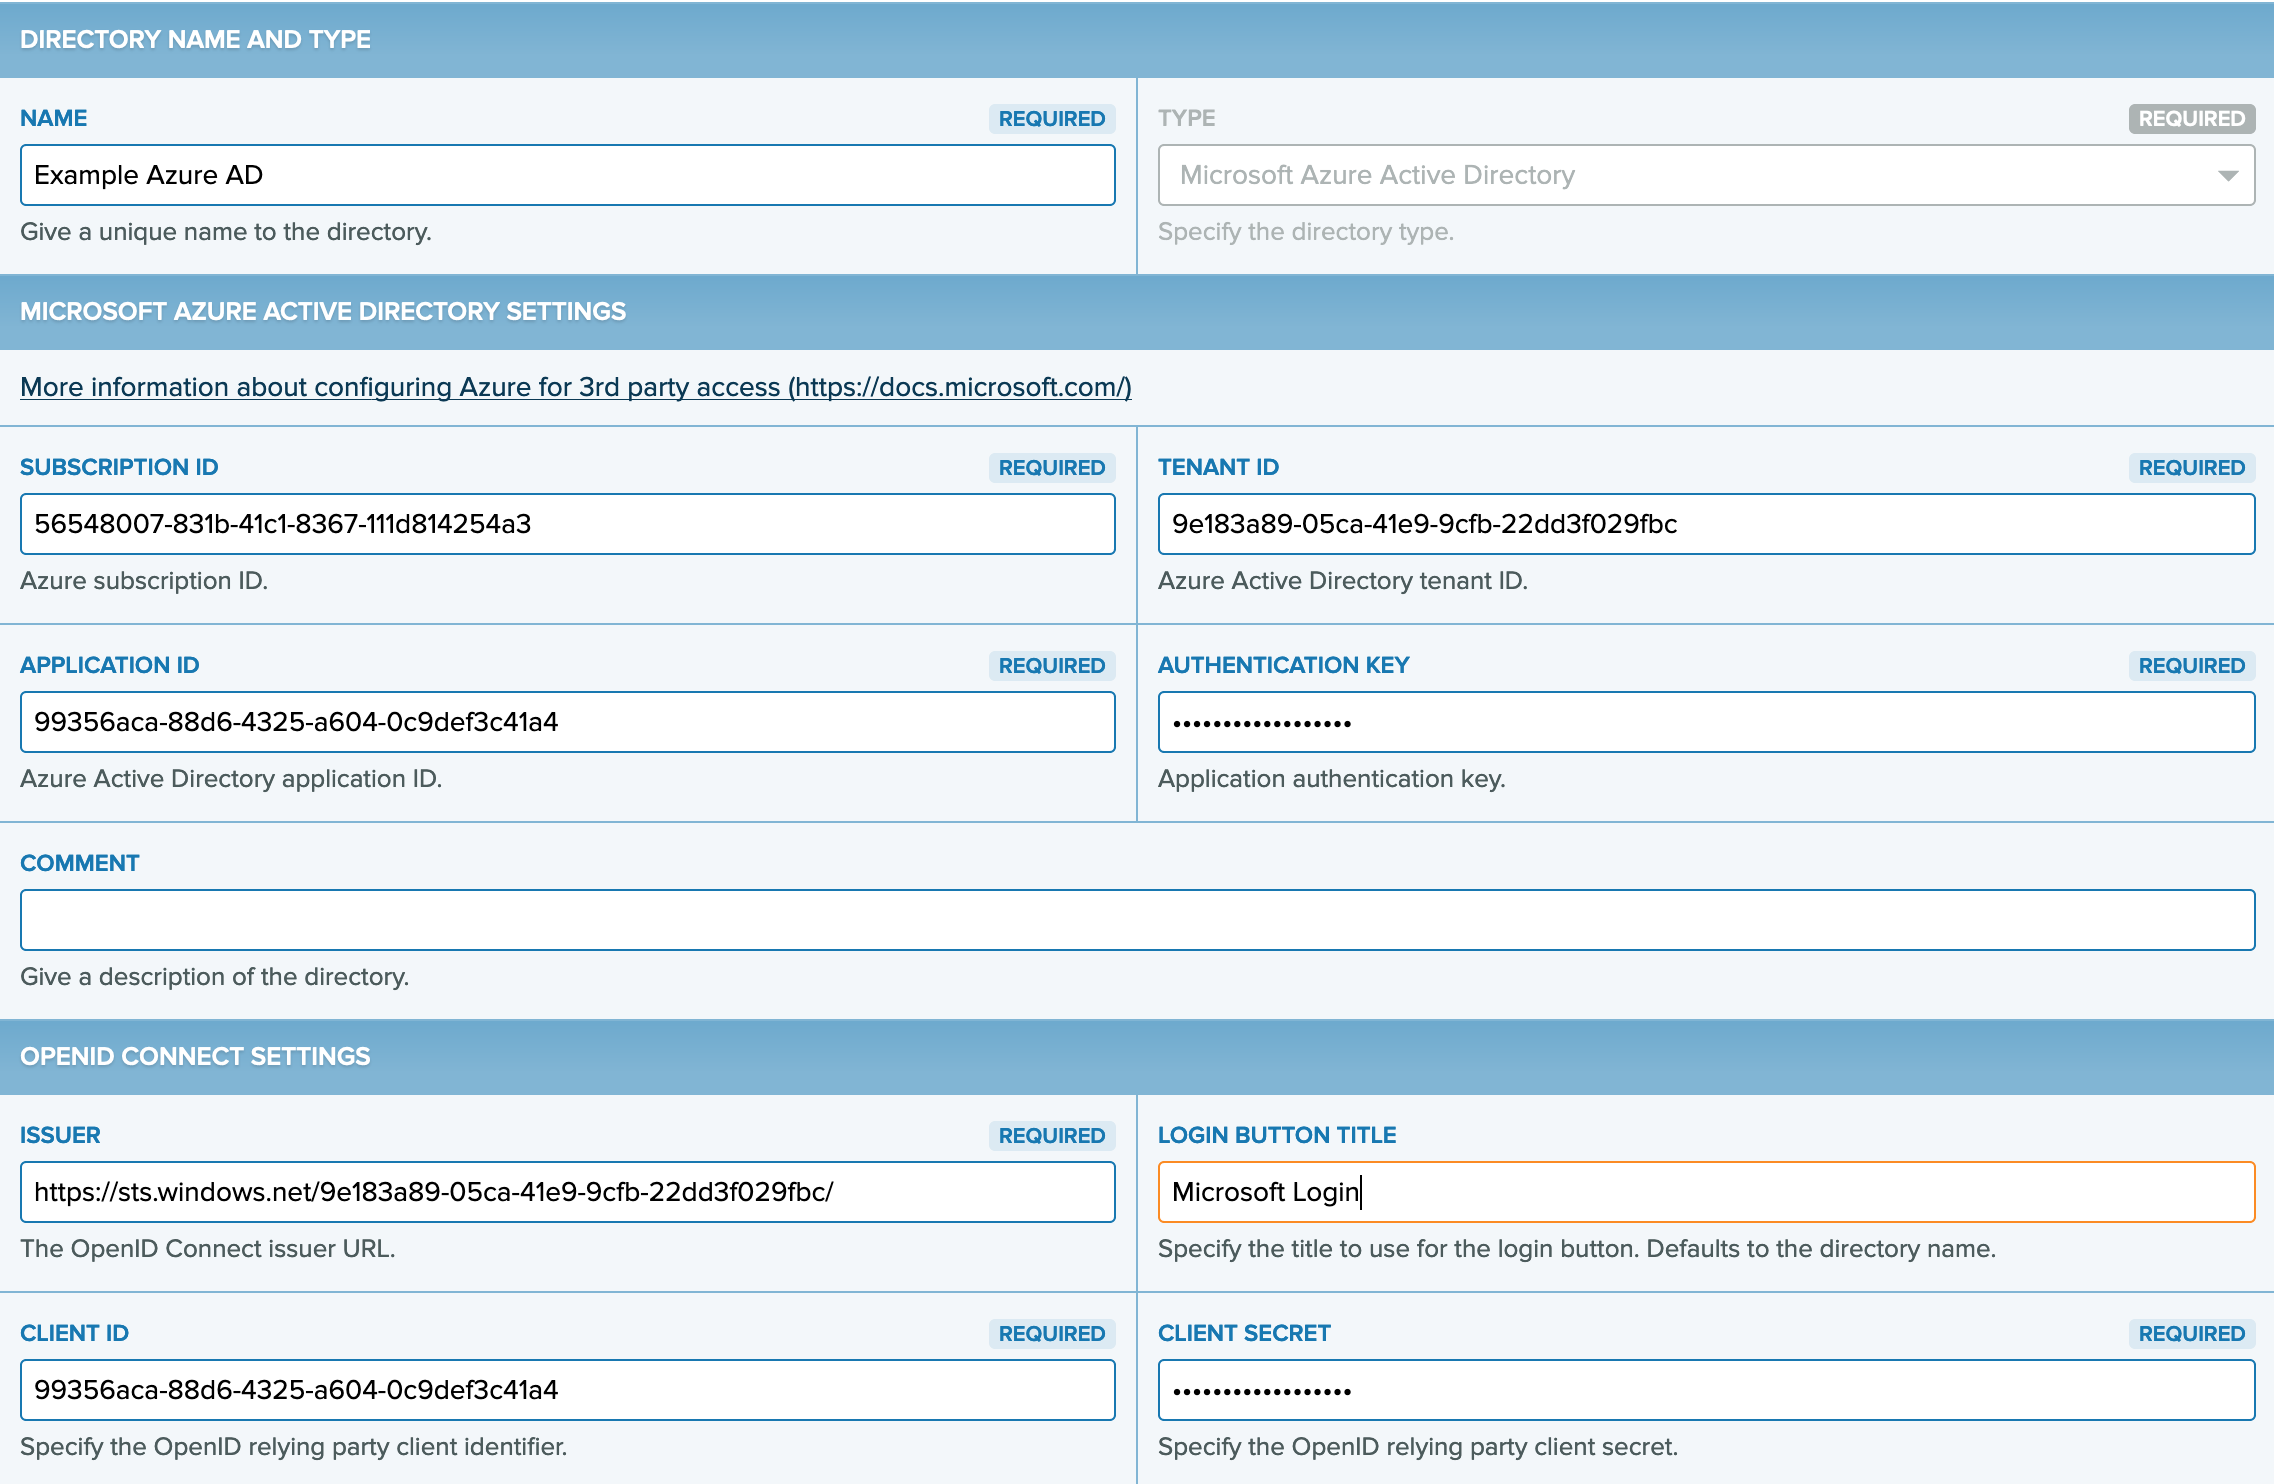Image resolution: width=2274 pixels, height=1484 pixels.
Task: Click the Login Button Title field
Action: point(1705,1192)
